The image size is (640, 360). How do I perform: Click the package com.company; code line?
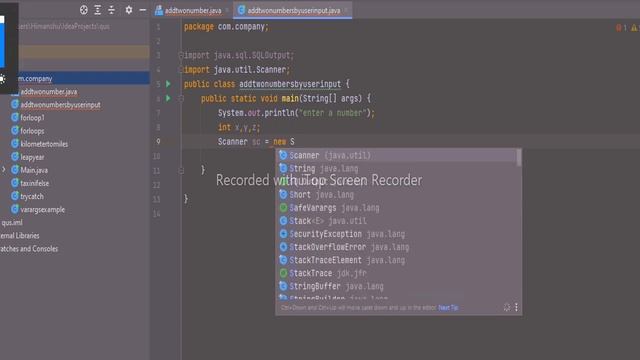tap(226, 27)
